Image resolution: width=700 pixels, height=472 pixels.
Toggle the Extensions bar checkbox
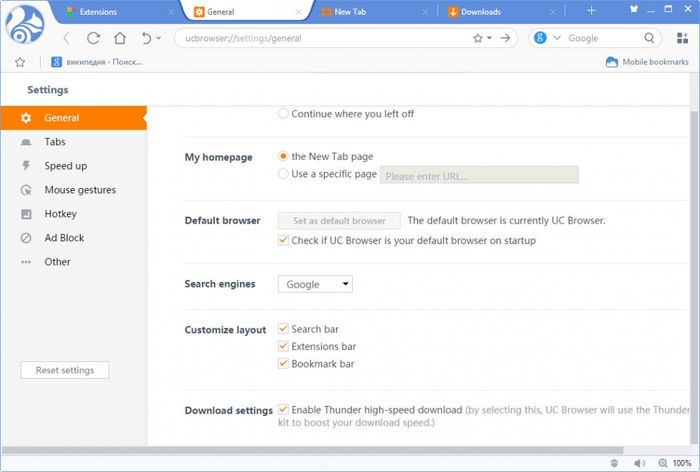[283, 346]
